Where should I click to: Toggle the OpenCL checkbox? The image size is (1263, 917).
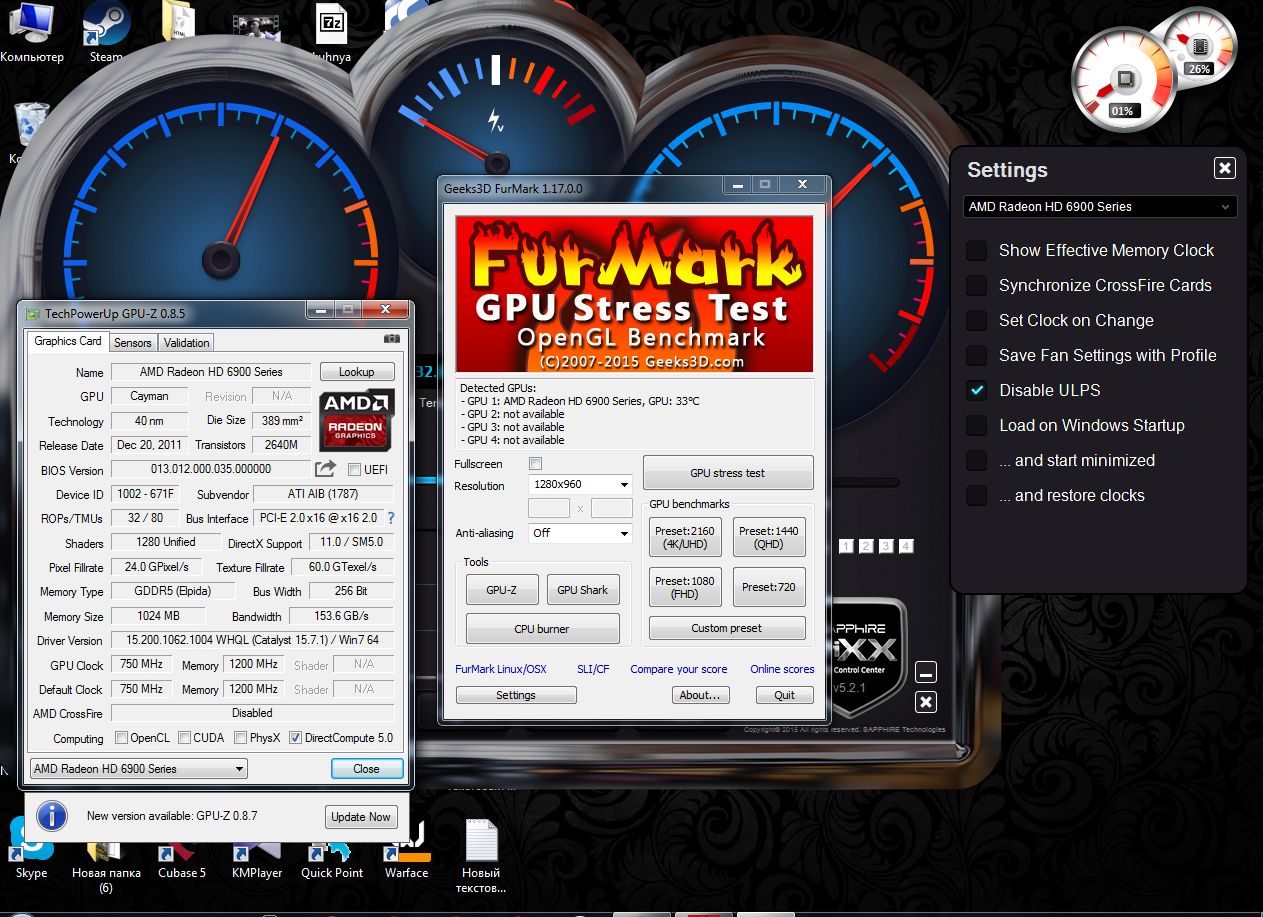point(121,738)
